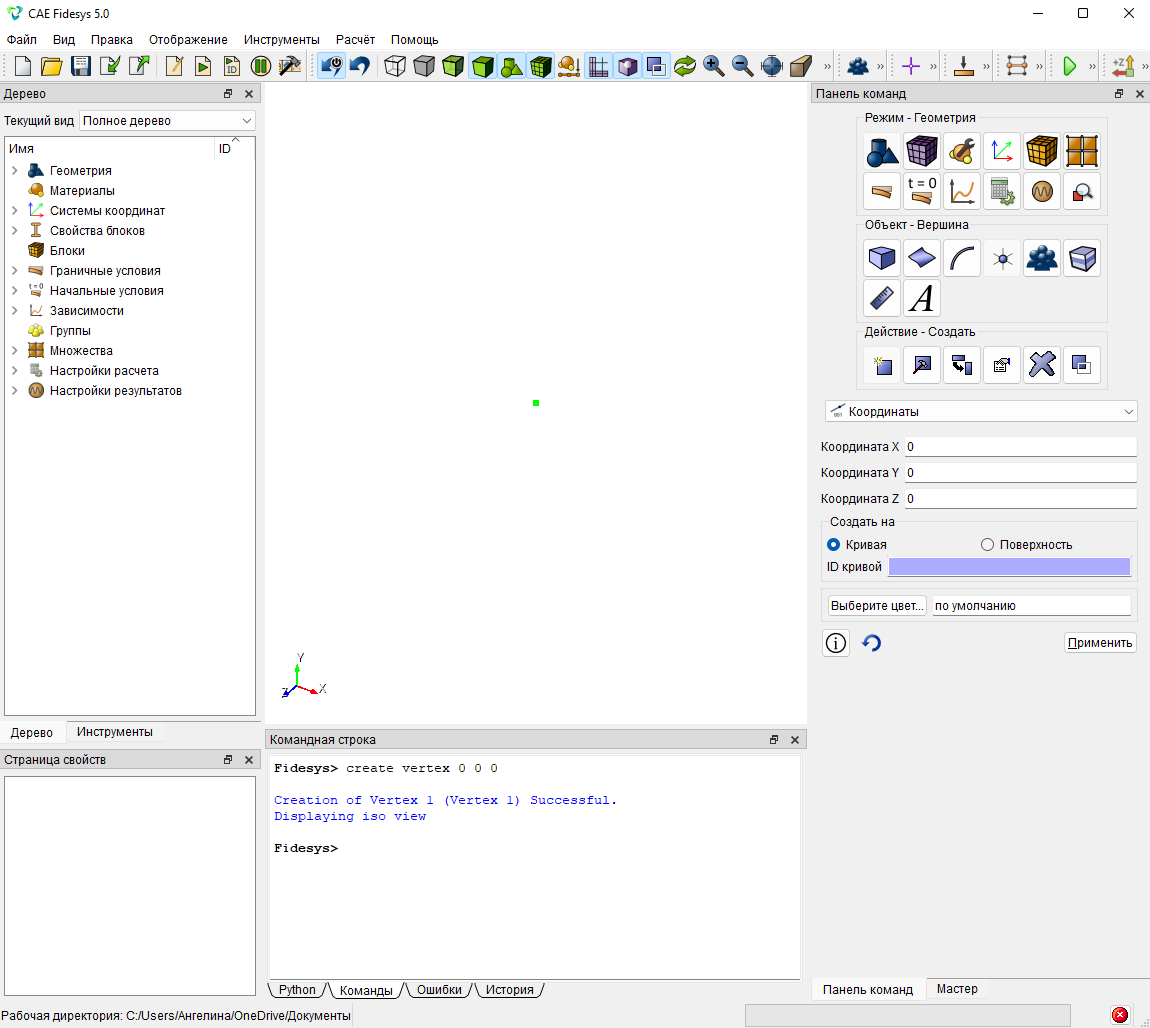Undock the 'Командная строка' panel
The image size is (1150, 1028).
(x=774, y=740)
